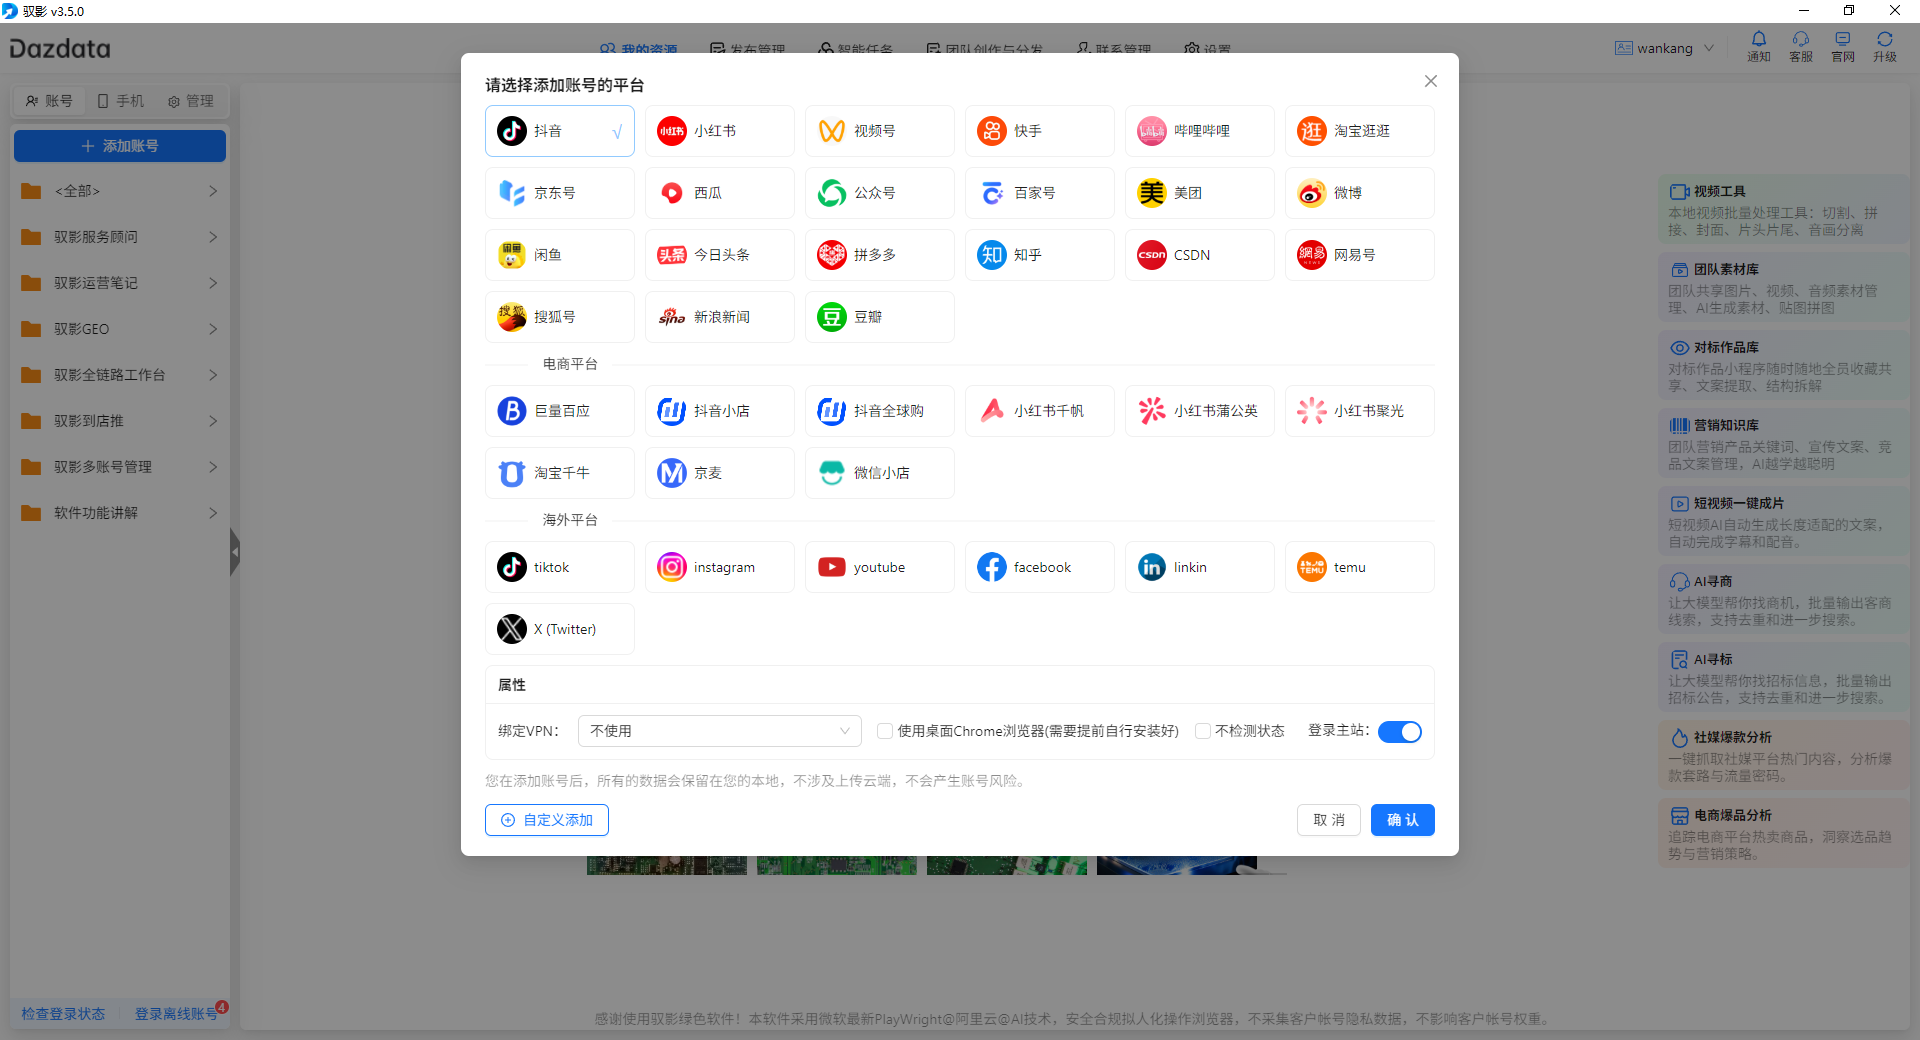Choose the 哔哩哔哩 platform icon
Image resolution: width=1920 pixels, height=1040 pixels.
click(x=1152, y=131)
